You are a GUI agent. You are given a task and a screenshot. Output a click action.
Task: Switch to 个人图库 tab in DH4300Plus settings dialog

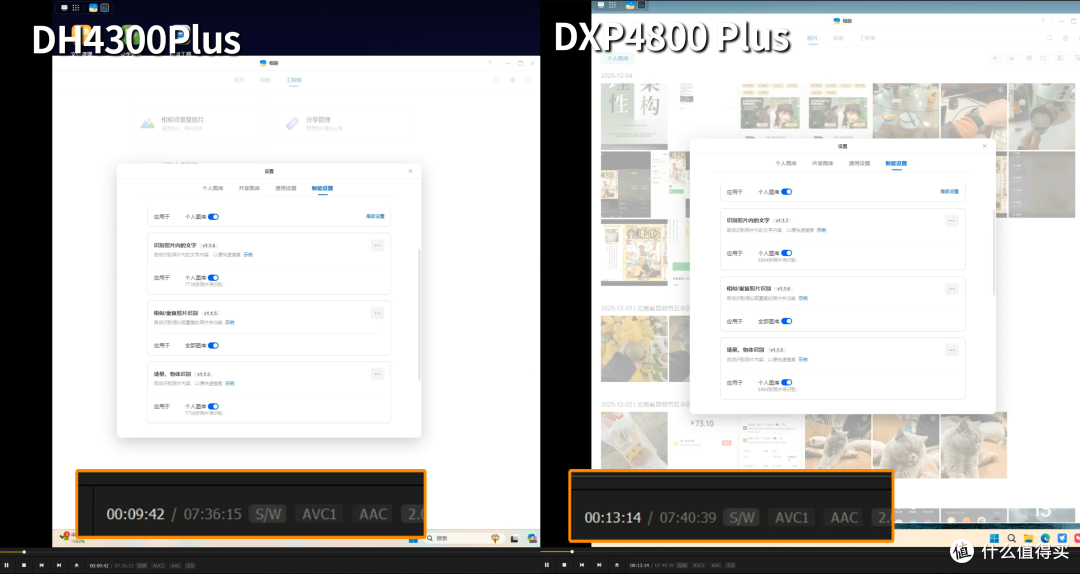click(213, 188)
